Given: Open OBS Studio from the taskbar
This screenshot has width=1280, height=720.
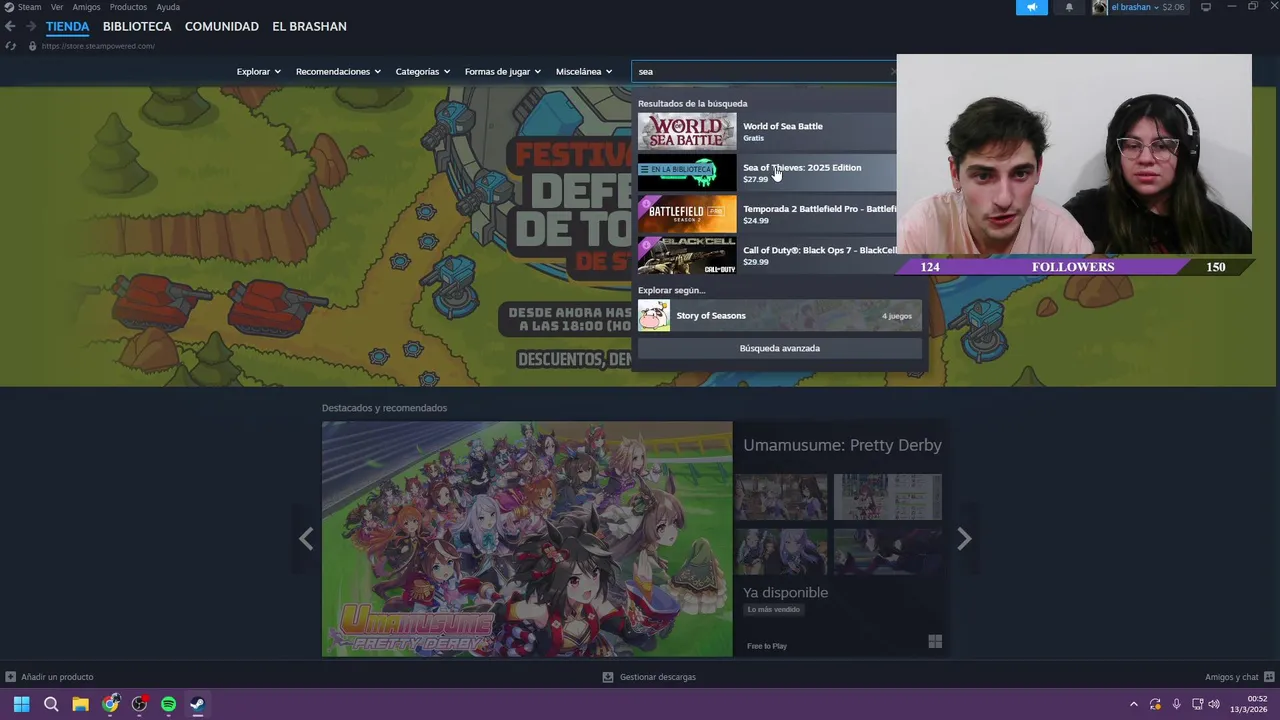Looking at the screenshot, I should [139, 704].
